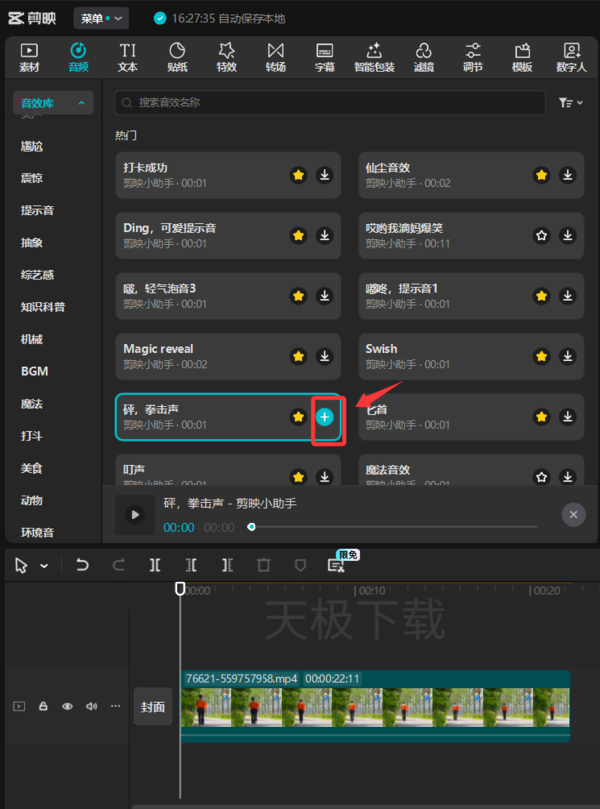
Task: Open the selection tool mode dropdown
Action: tap(44, 566)
